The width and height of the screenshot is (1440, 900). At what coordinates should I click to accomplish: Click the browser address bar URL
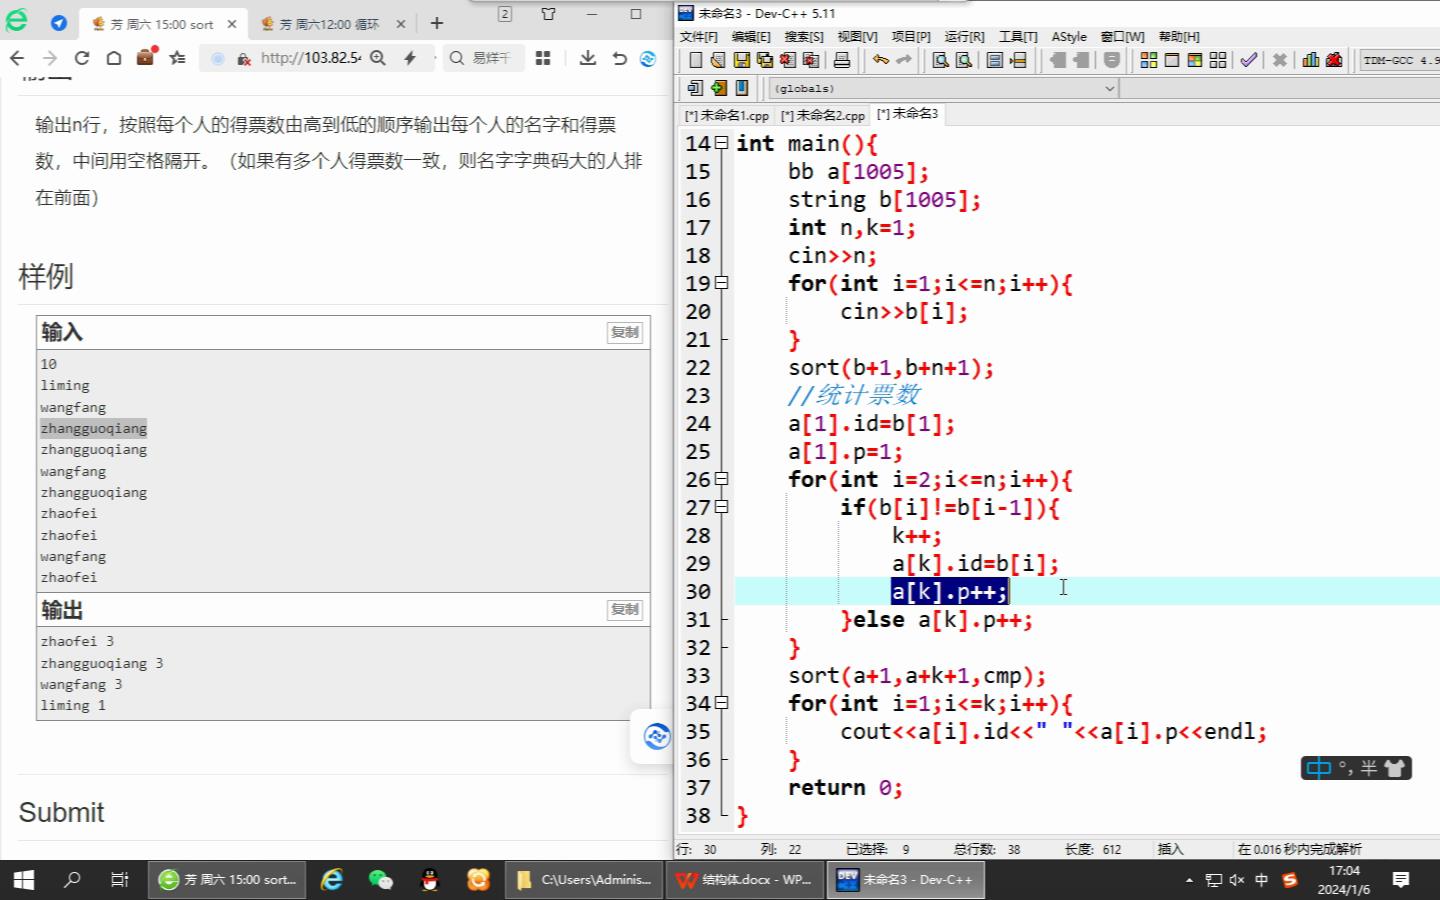coord(310,58)
